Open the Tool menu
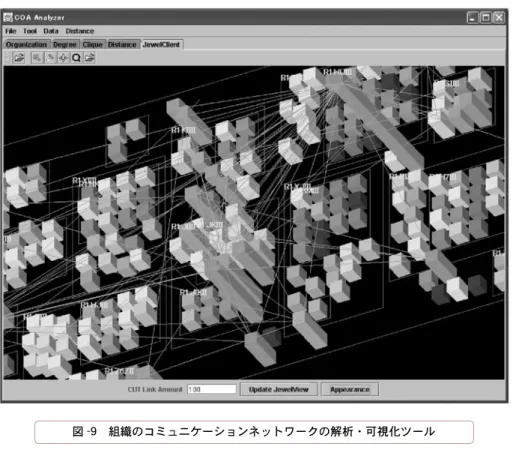513x450 pixels. 30,31
